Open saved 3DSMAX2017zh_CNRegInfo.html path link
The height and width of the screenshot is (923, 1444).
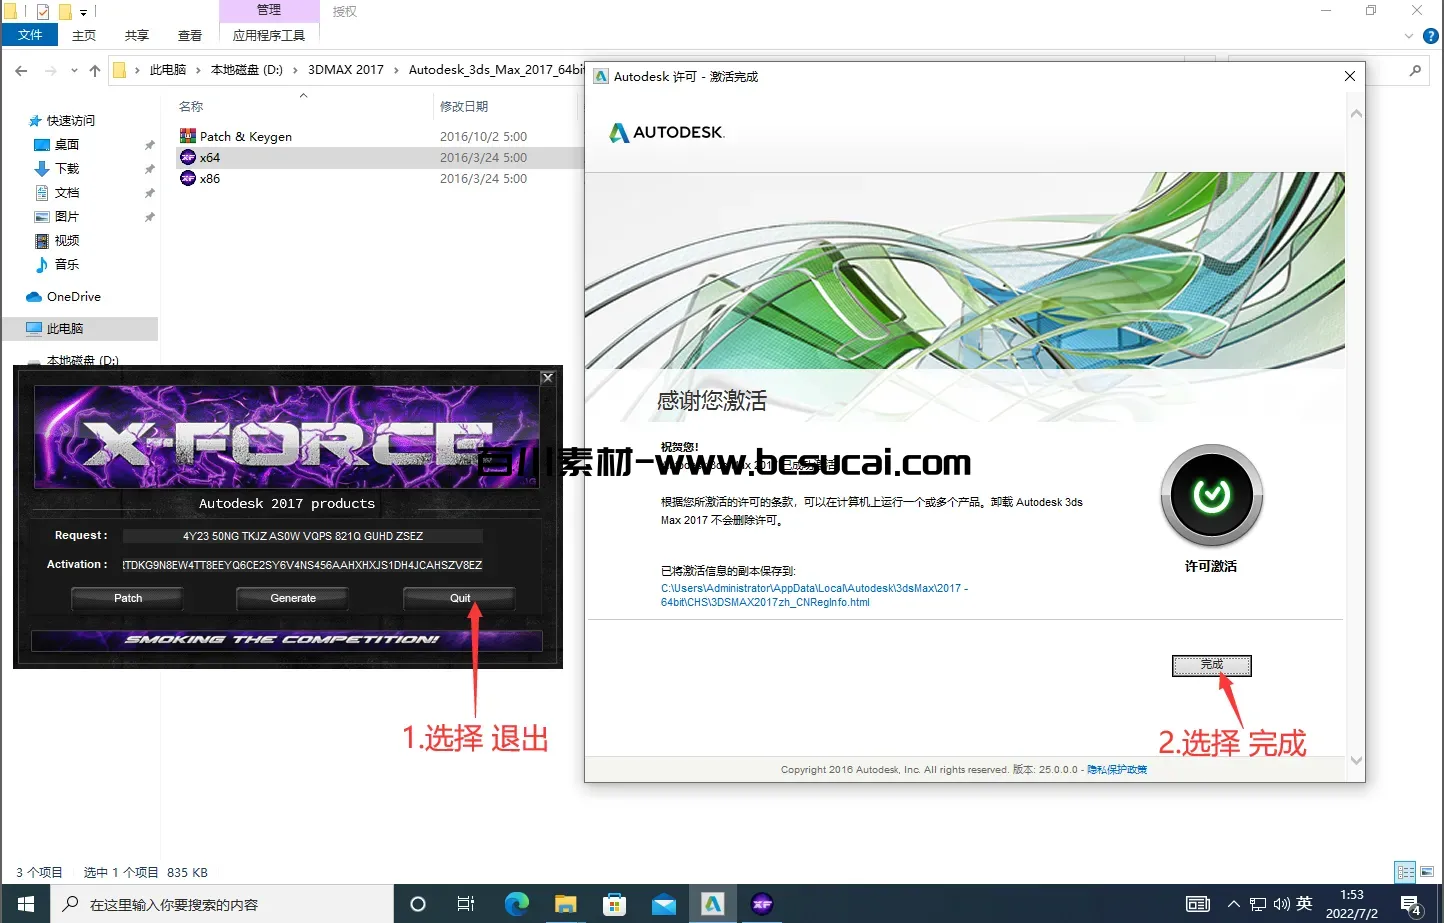click(x=814, y=595)
